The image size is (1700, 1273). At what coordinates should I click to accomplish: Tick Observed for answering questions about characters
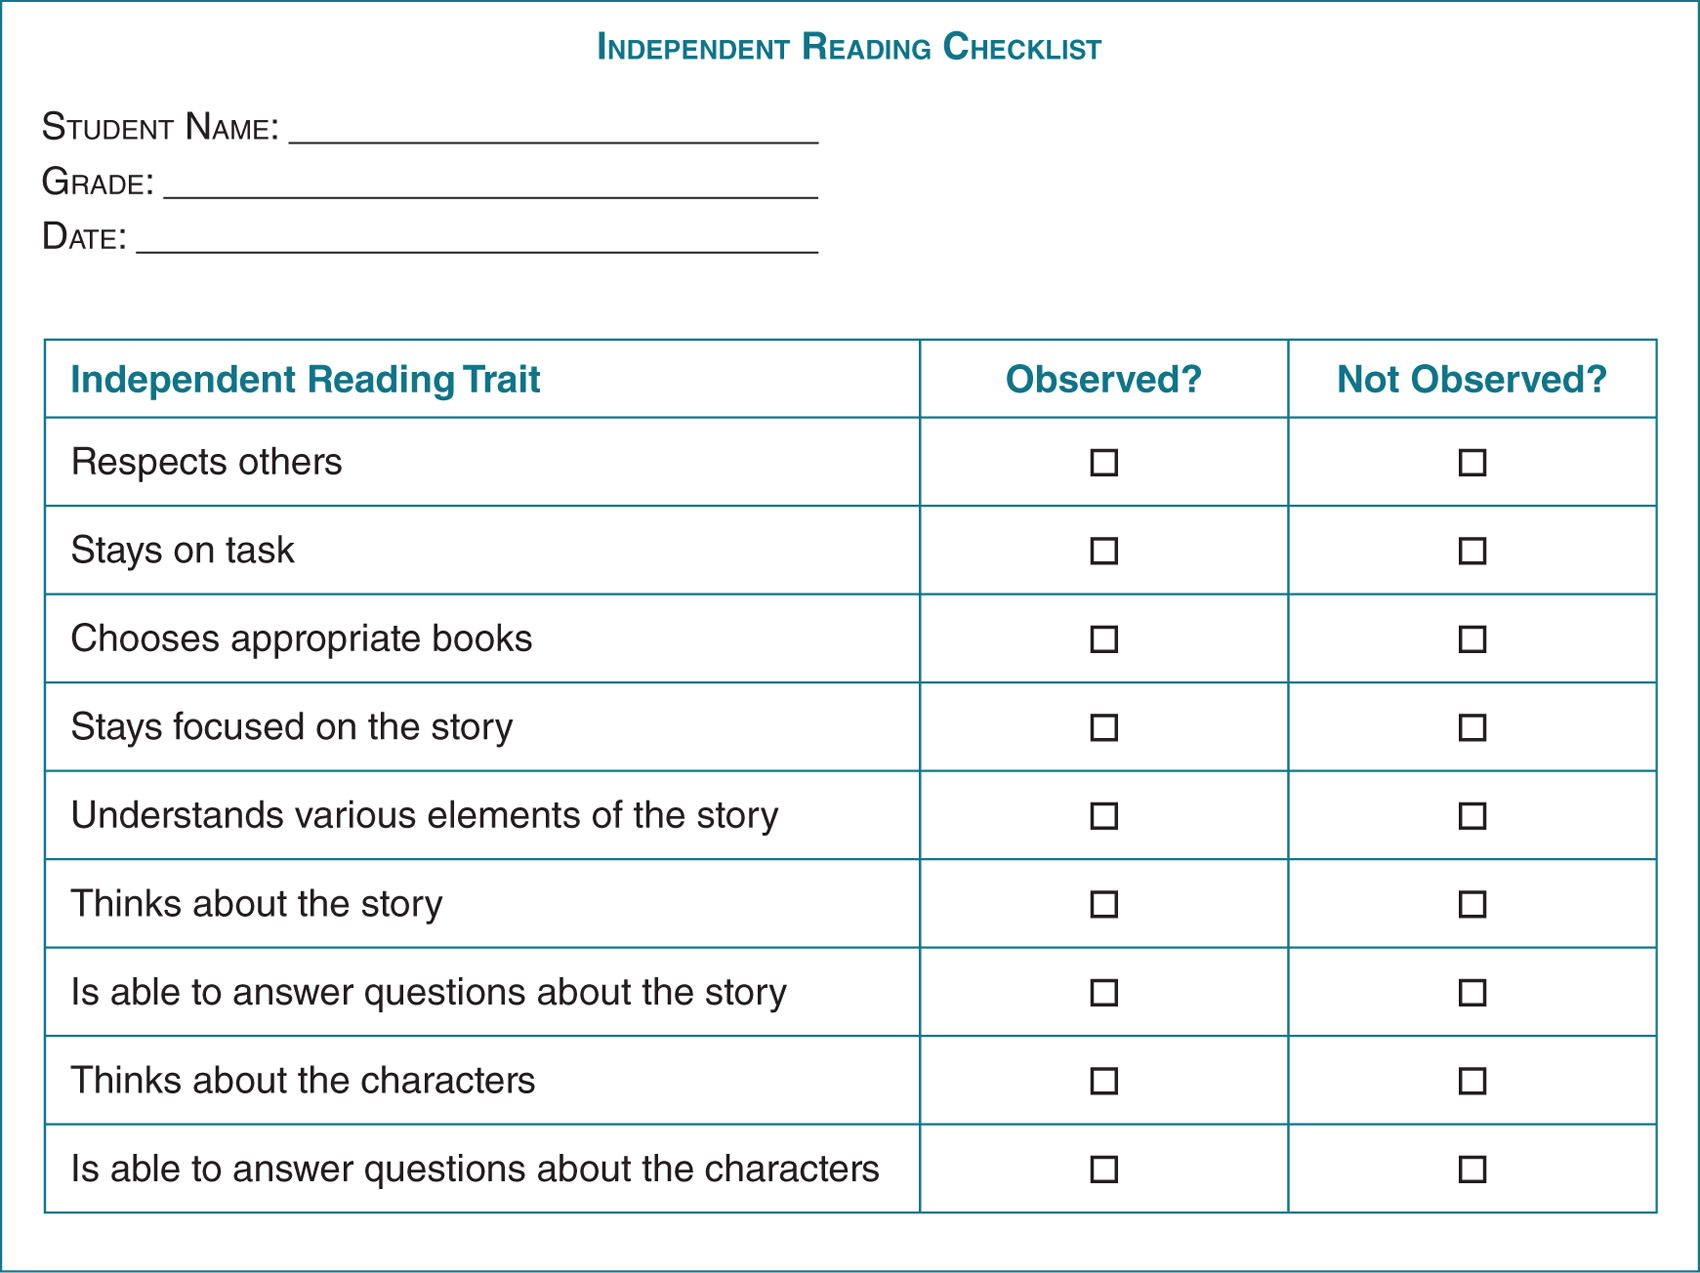[1104, 1169]
